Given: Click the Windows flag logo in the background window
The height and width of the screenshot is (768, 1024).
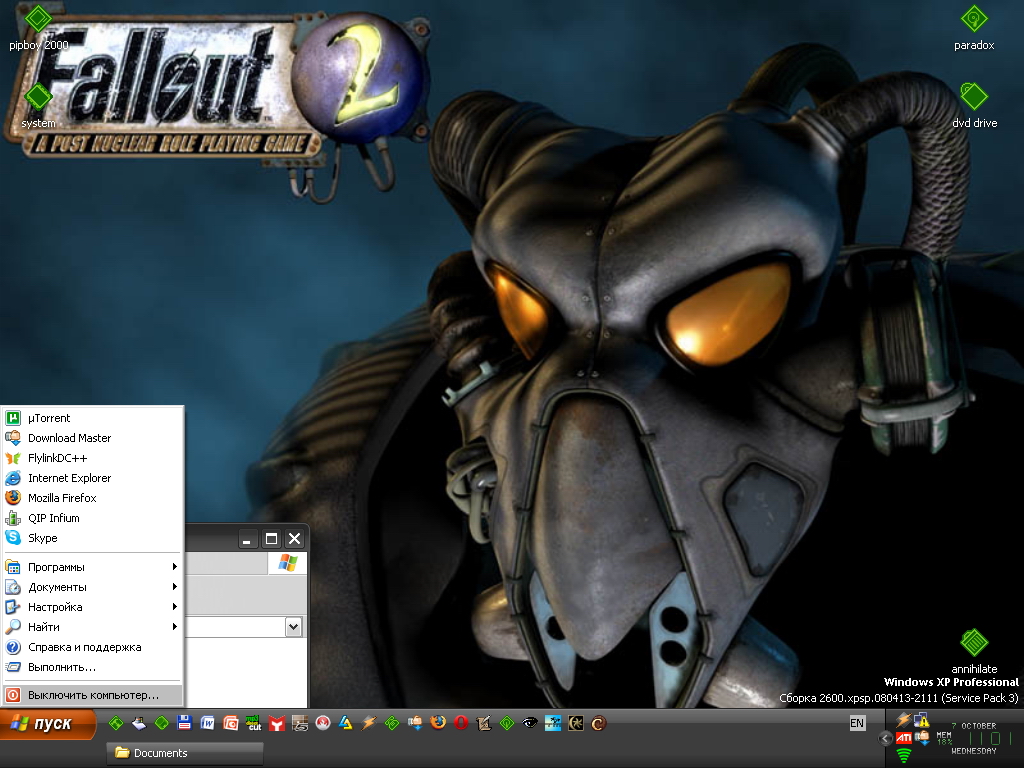Looking at the screenshot, I should (x=287, y=563).
